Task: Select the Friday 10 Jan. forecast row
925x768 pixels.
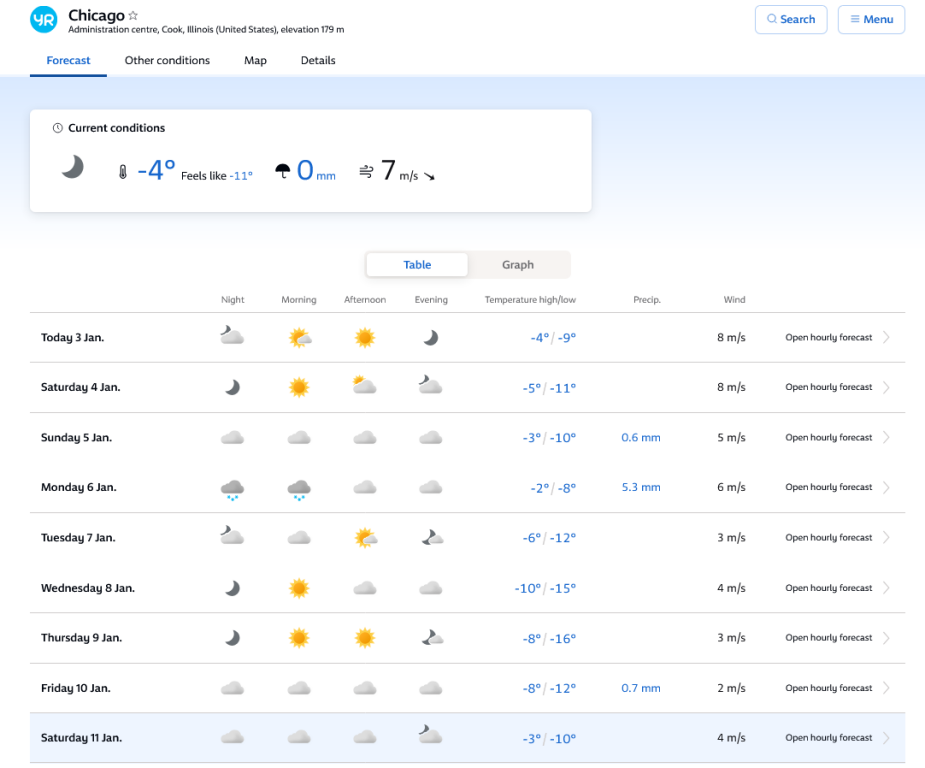Action: click(x=76, y=688)
